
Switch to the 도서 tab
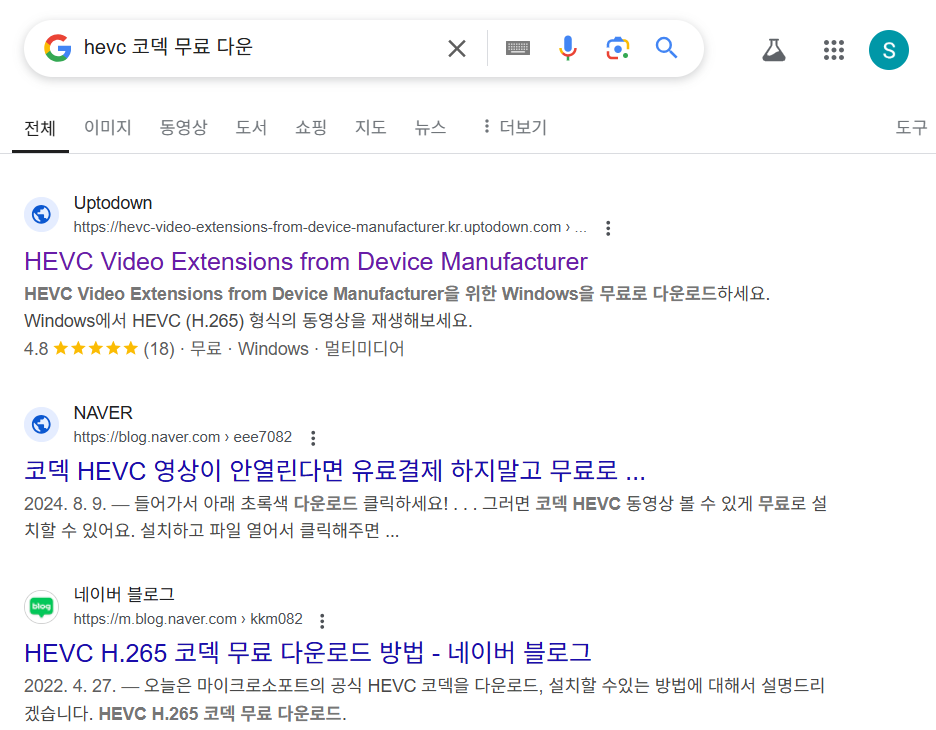pos(251,127)
